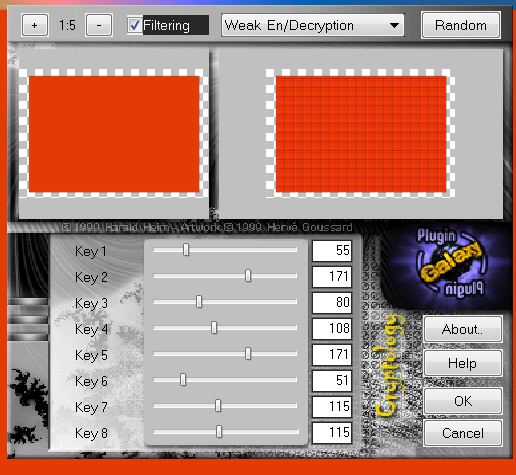Click the Cancel button
The image size is (516, 475).
click(463, 433)
